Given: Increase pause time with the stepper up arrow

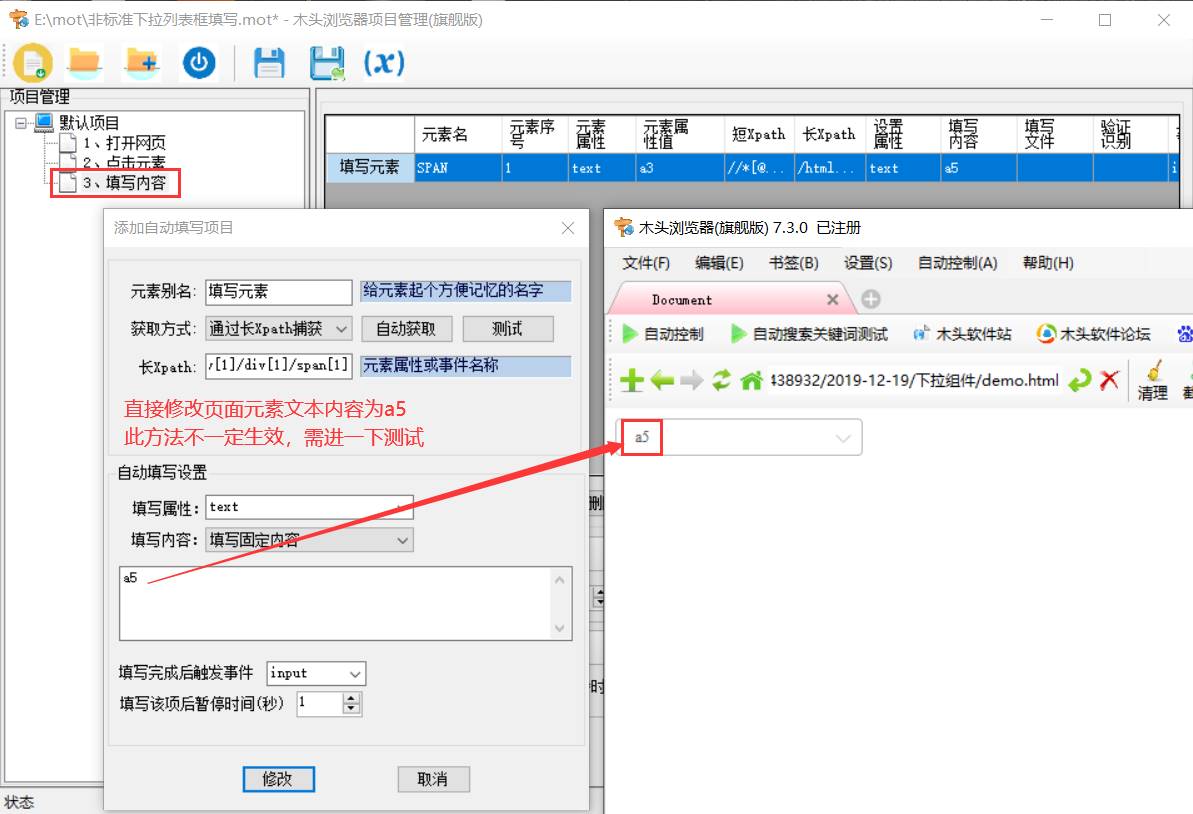Looking at the screenshot, I should click(x=354, y=699).
